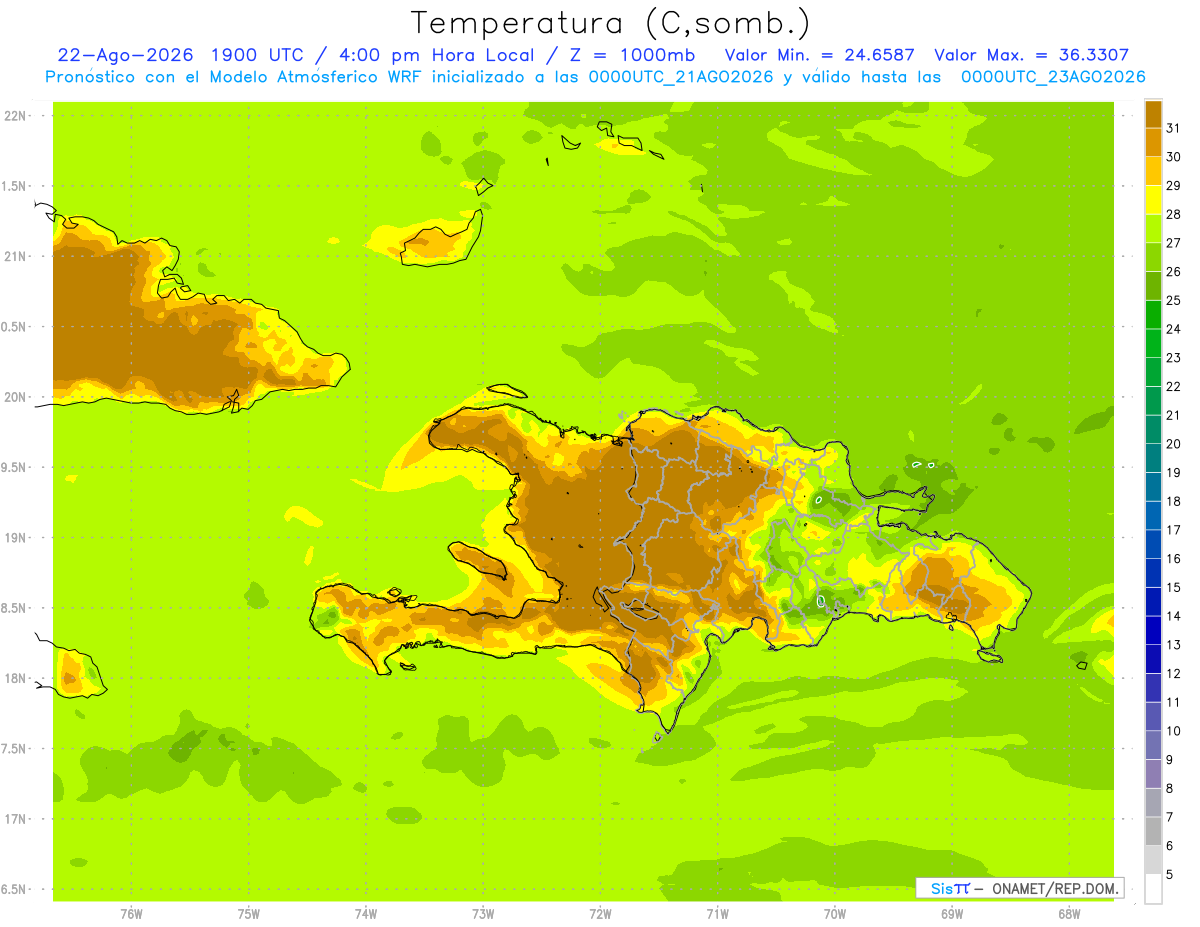Click the legend value 31
This screenshot has width=1200, height=927.
1174,128
